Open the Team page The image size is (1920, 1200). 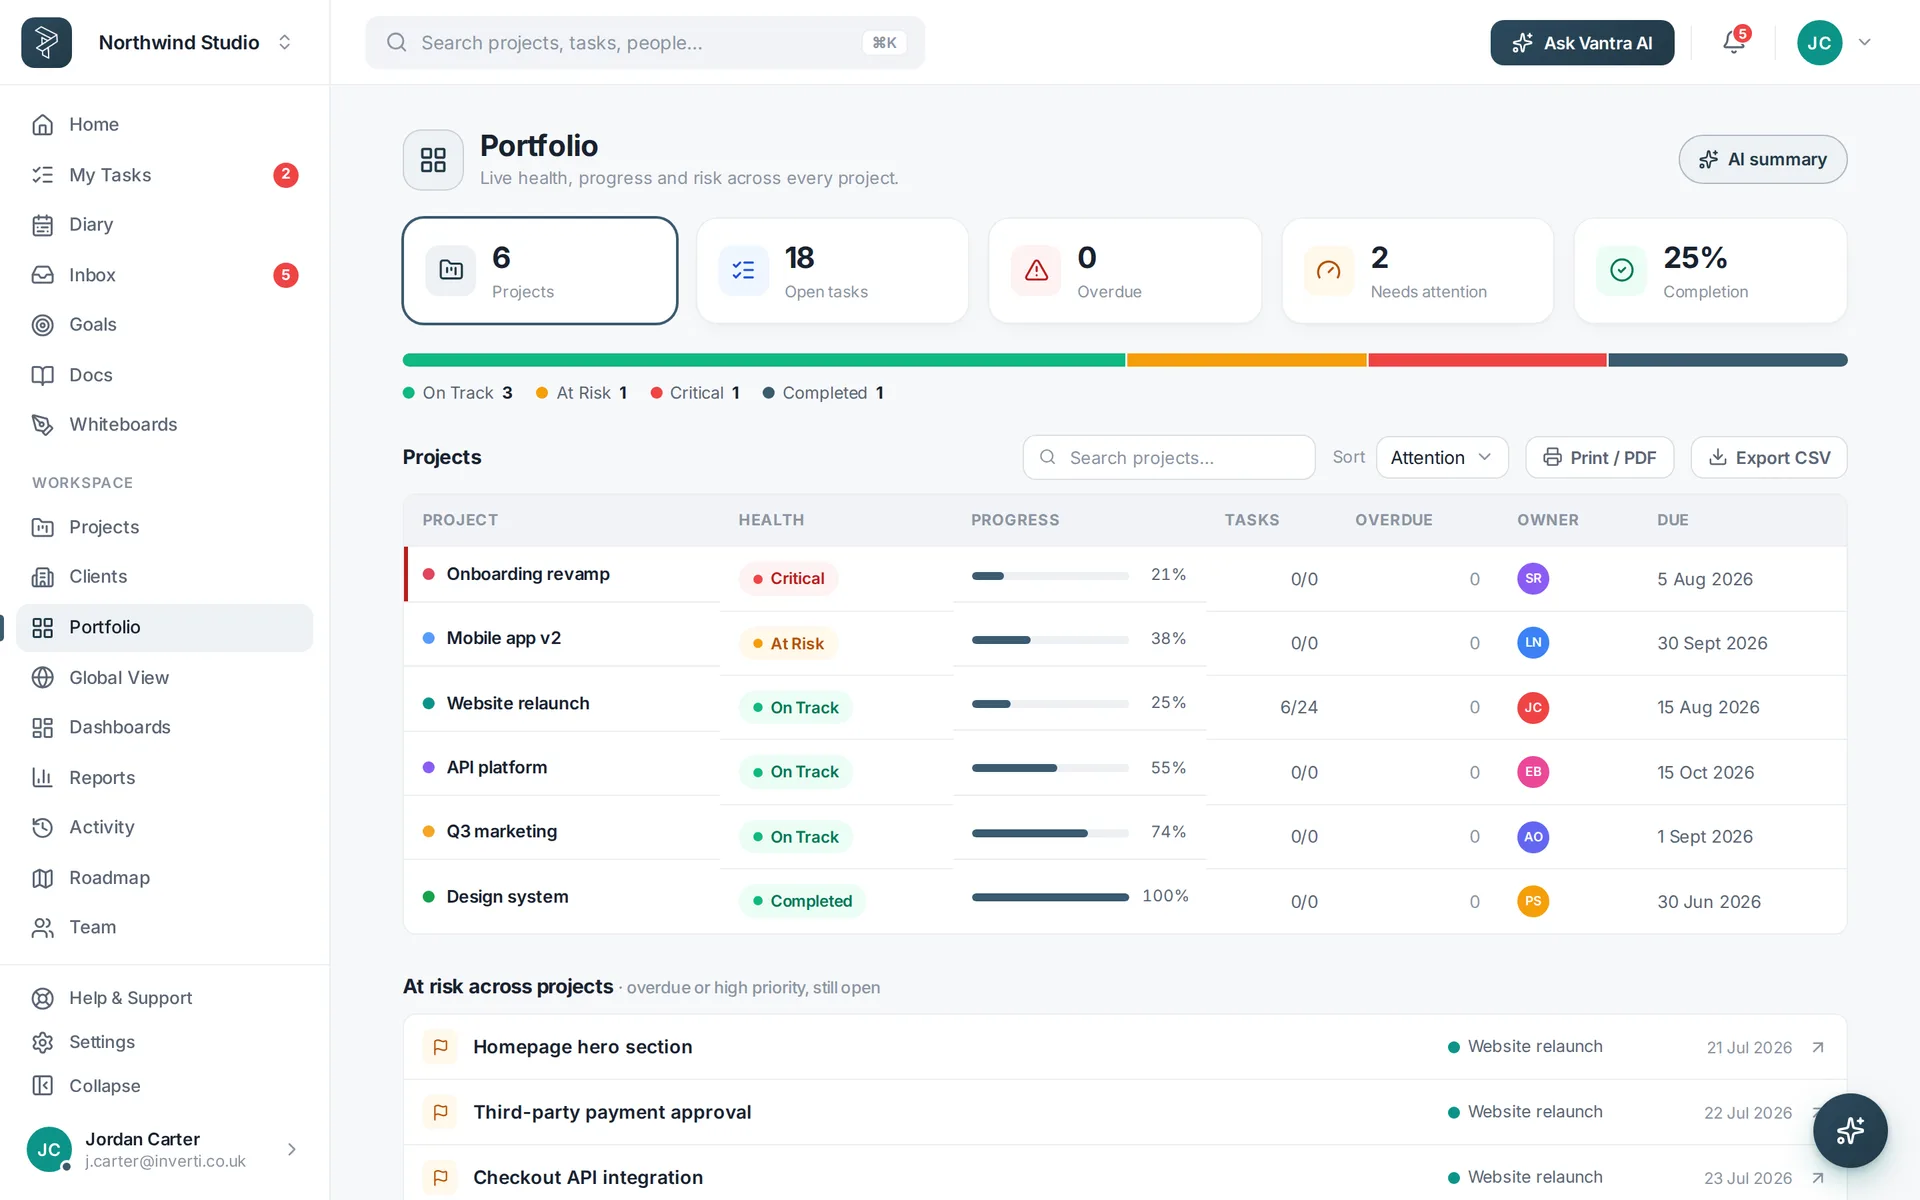point(165,927)
